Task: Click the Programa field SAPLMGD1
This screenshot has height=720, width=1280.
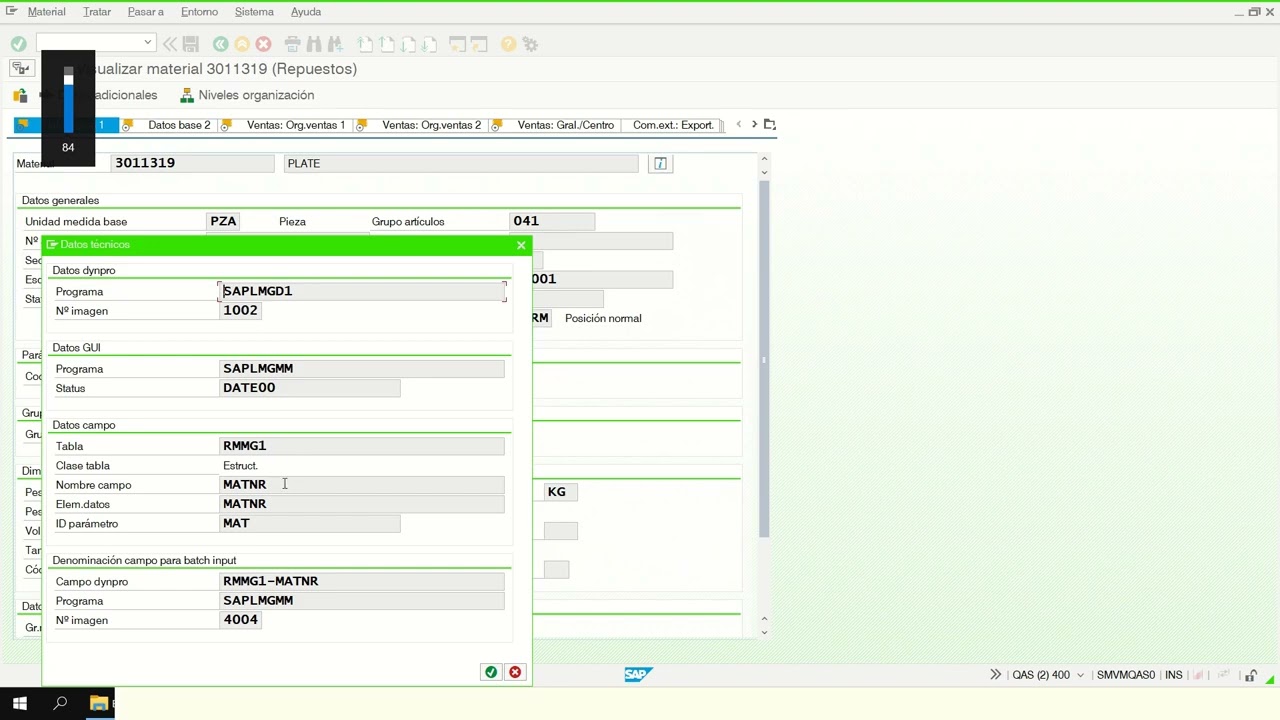Action: (362, 291)
